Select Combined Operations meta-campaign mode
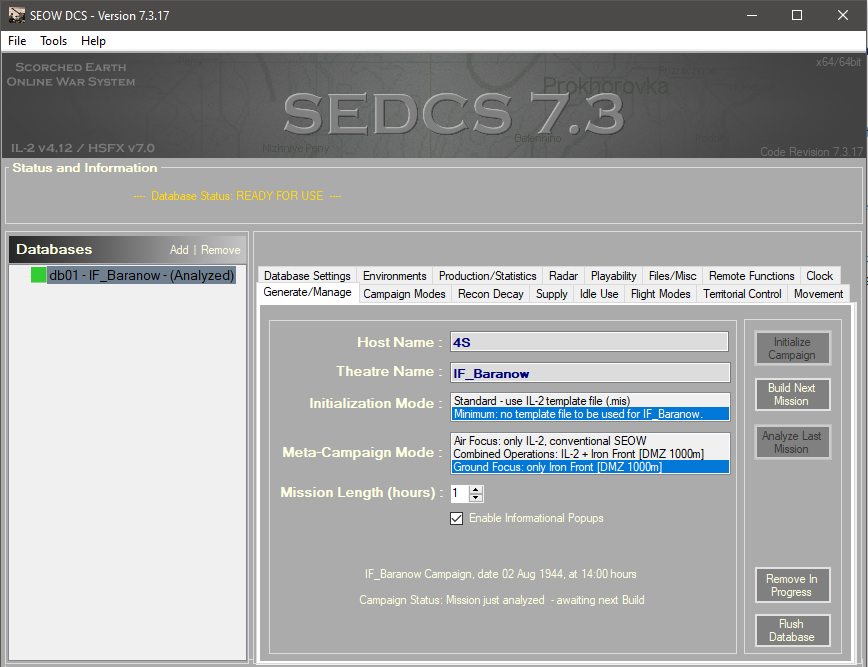Viewport: 868px width, 667px height. pyautogui.click(x=590, y=454)
